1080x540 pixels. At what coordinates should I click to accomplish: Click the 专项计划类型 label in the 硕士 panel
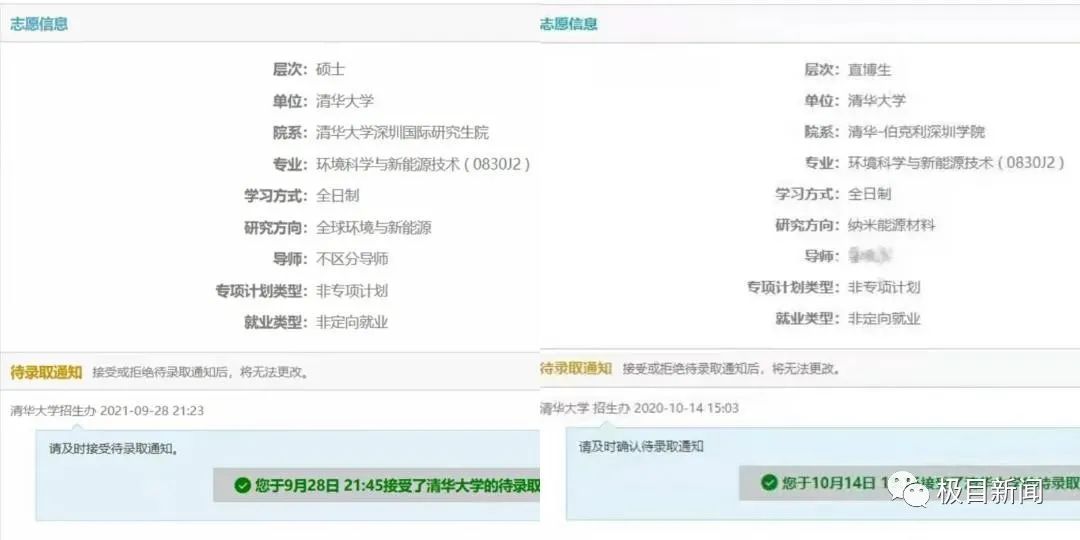coord(262,291)
